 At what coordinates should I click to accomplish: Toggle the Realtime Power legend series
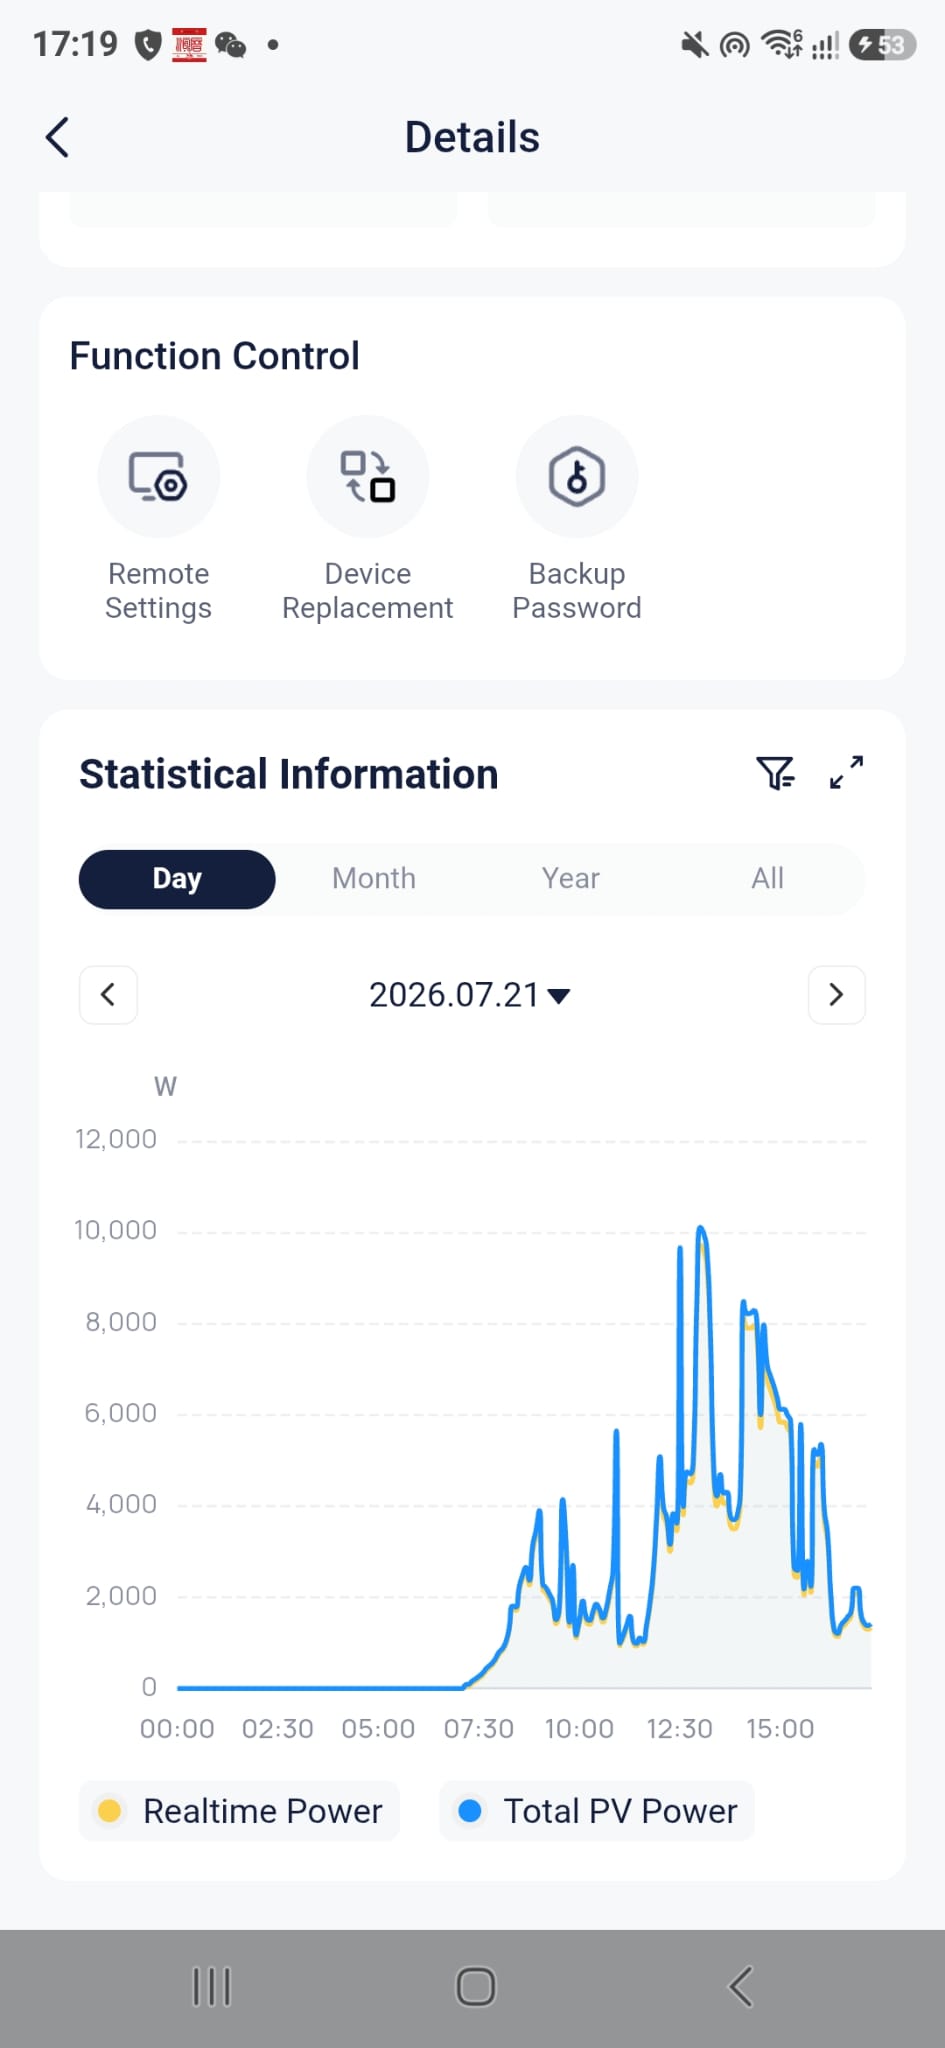click(x=239, y=1811)
